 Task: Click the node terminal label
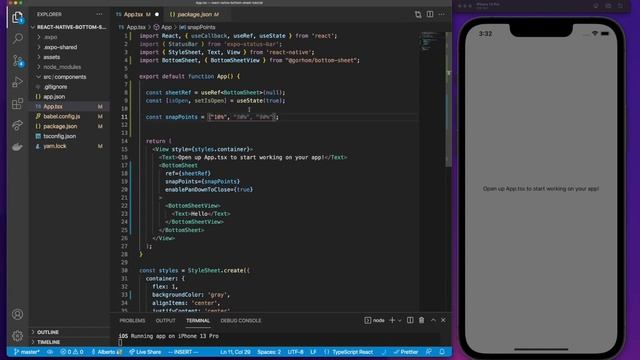[375, 320]
